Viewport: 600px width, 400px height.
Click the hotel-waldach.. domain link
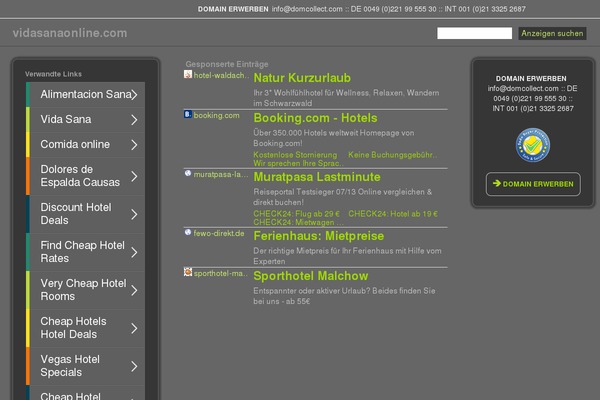click(x=221, y=75)
